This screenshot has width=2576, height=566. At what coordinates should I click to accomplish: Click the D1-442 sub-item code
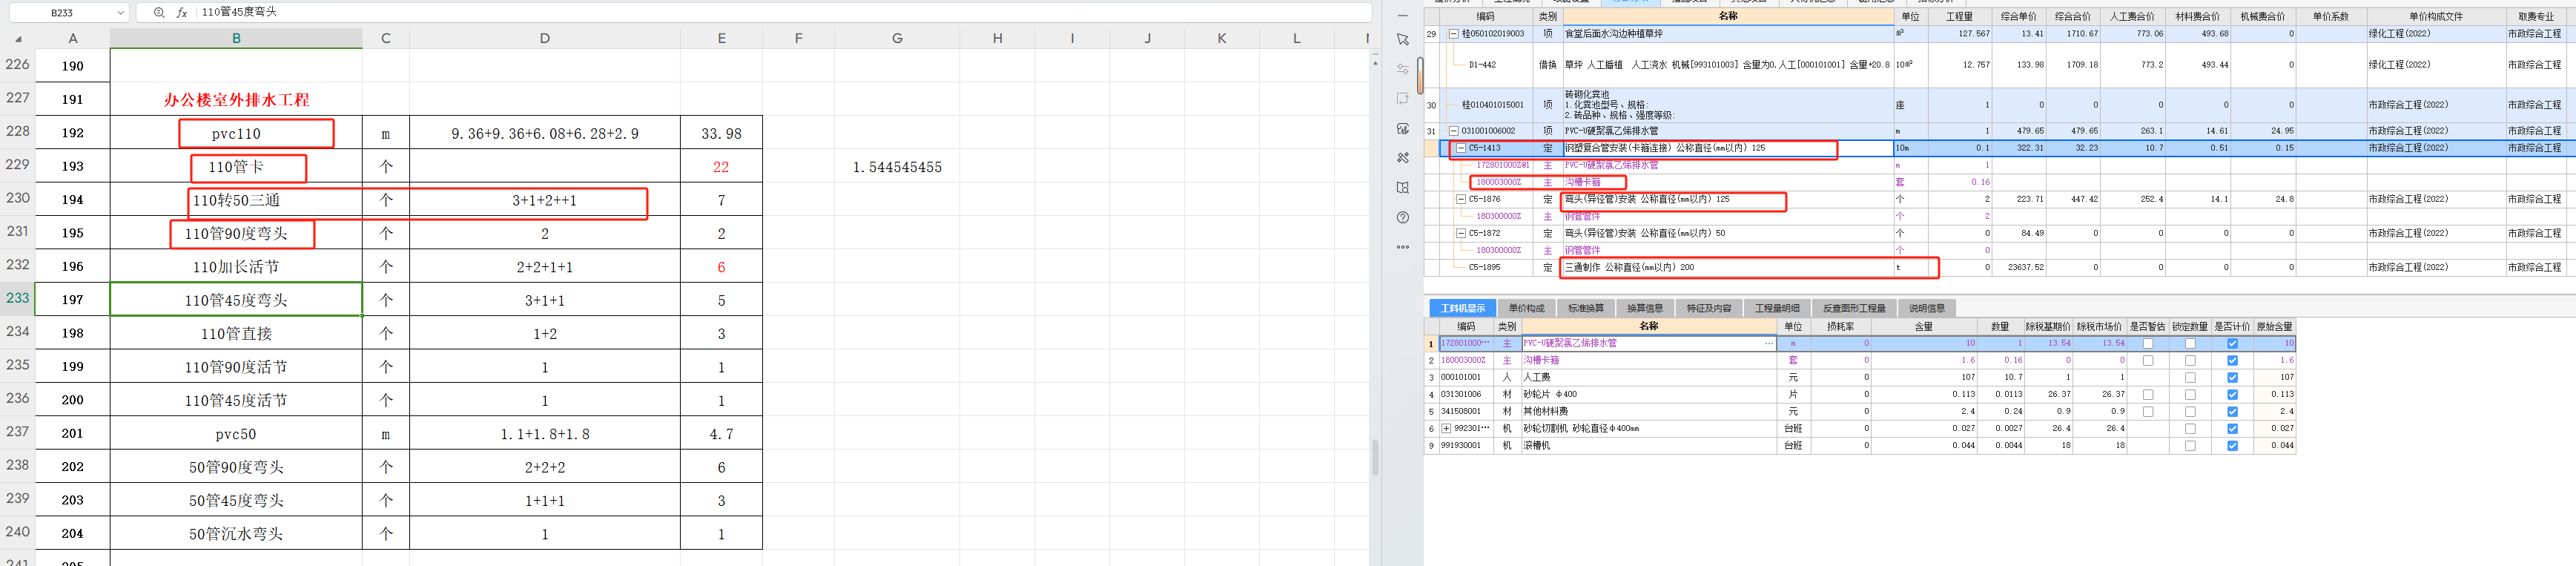pos(1482,65)
